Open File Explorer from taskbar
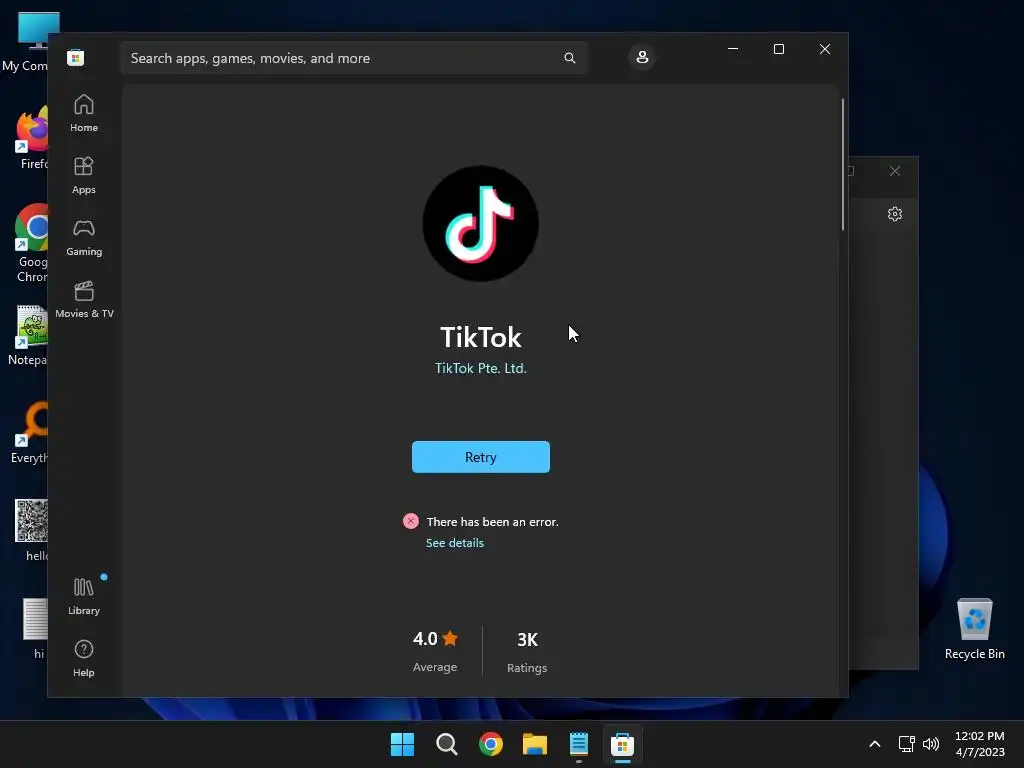 pos(535,744)
